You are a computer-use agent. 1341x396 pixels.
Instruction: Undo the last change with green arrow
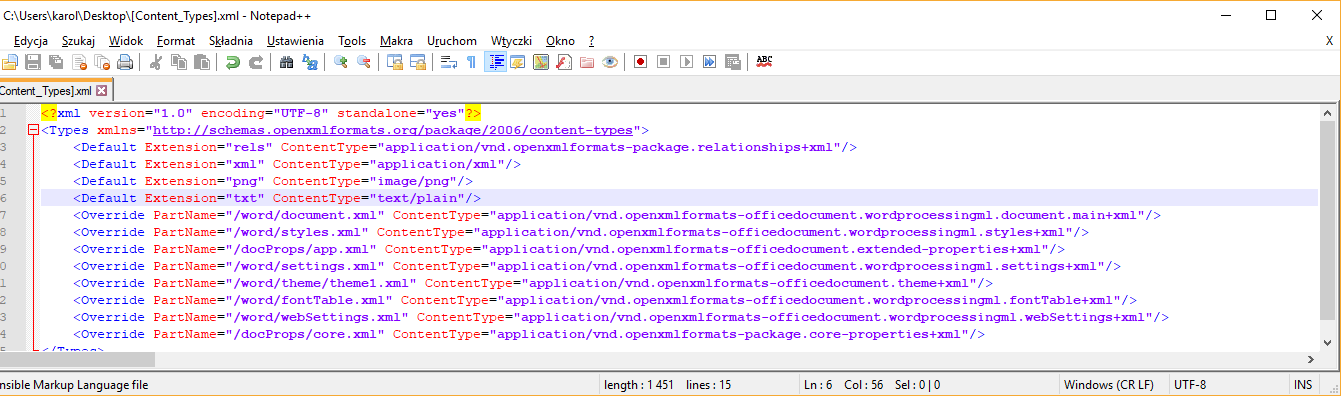tap(233, 62)
